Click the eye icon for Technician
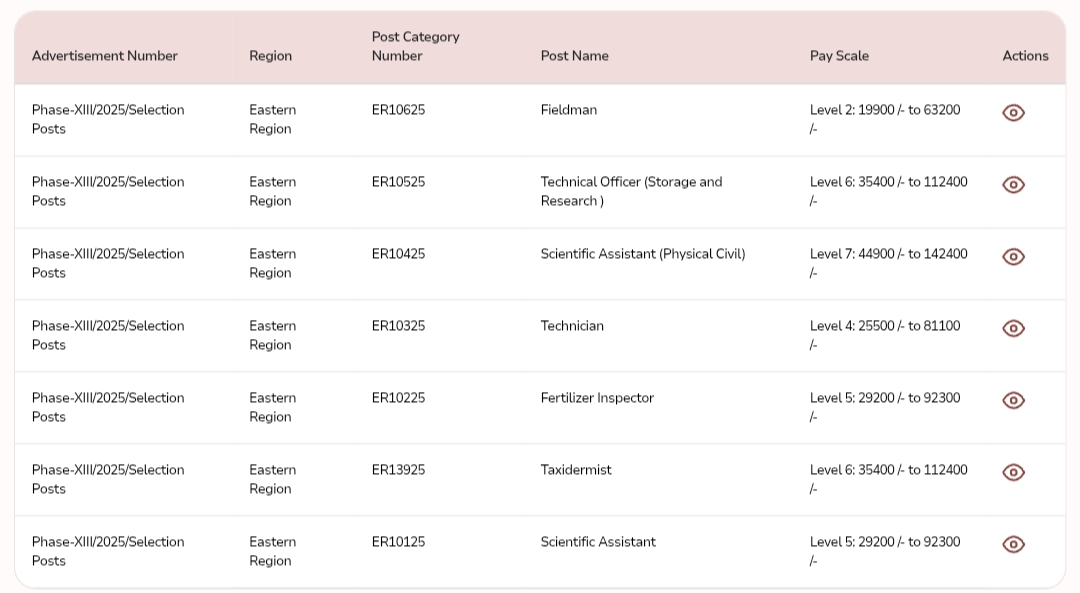1080x593 pixels. pos(1013,329)
